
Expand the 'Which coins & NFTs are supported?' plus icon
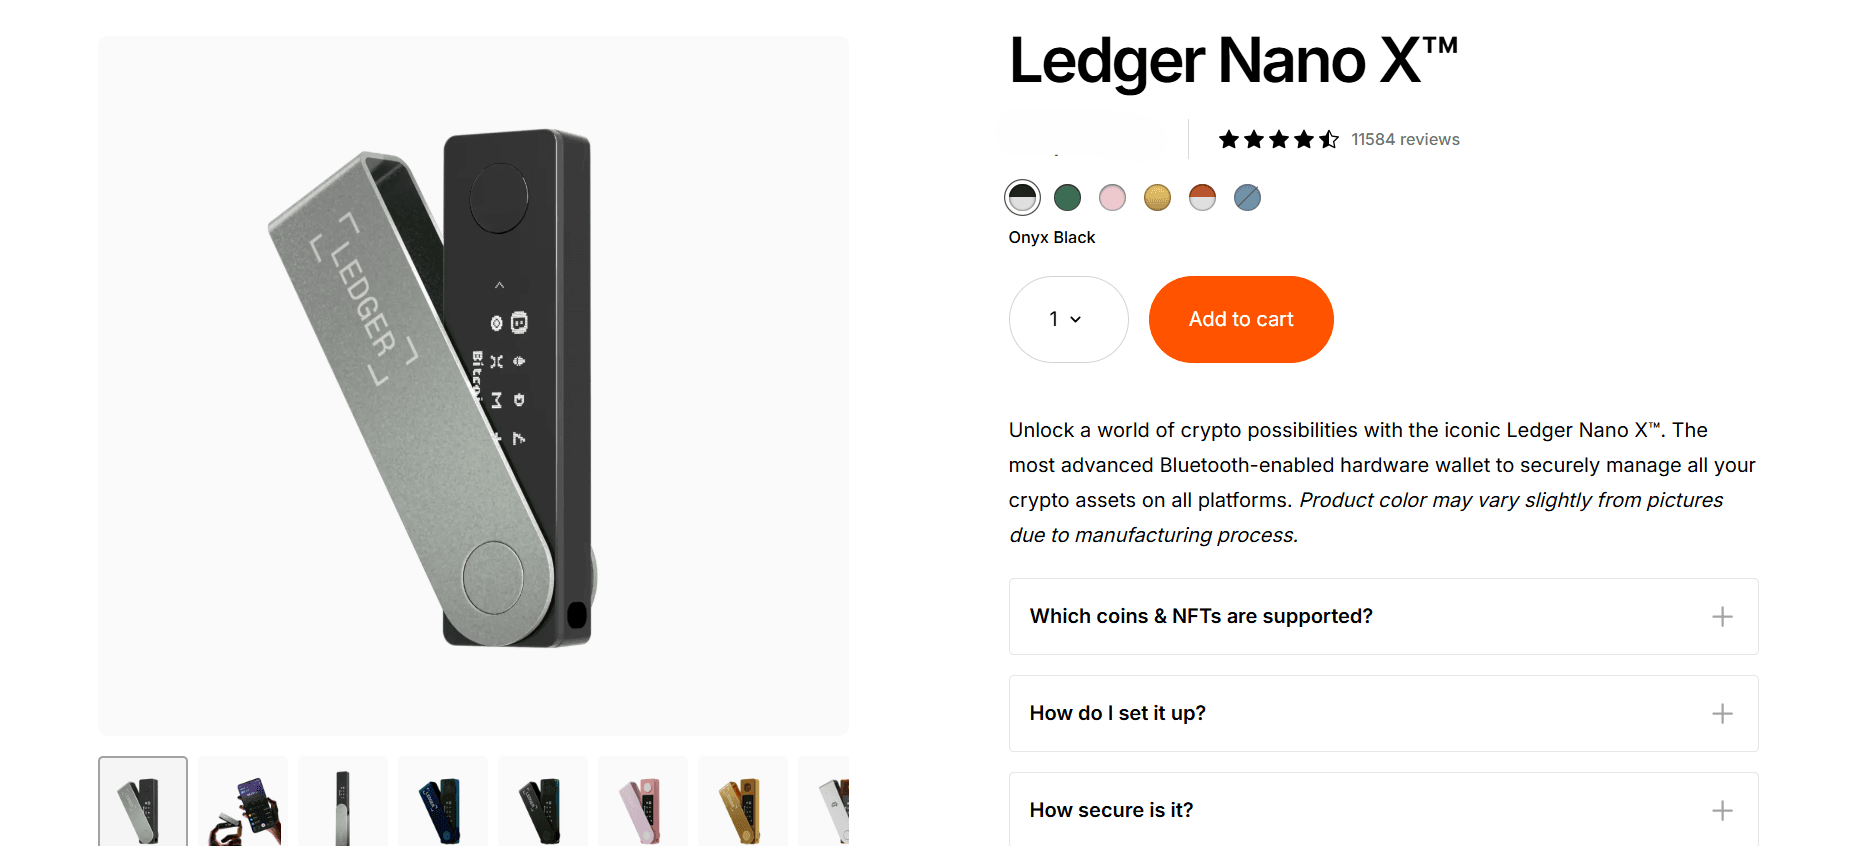[1722, 617]
